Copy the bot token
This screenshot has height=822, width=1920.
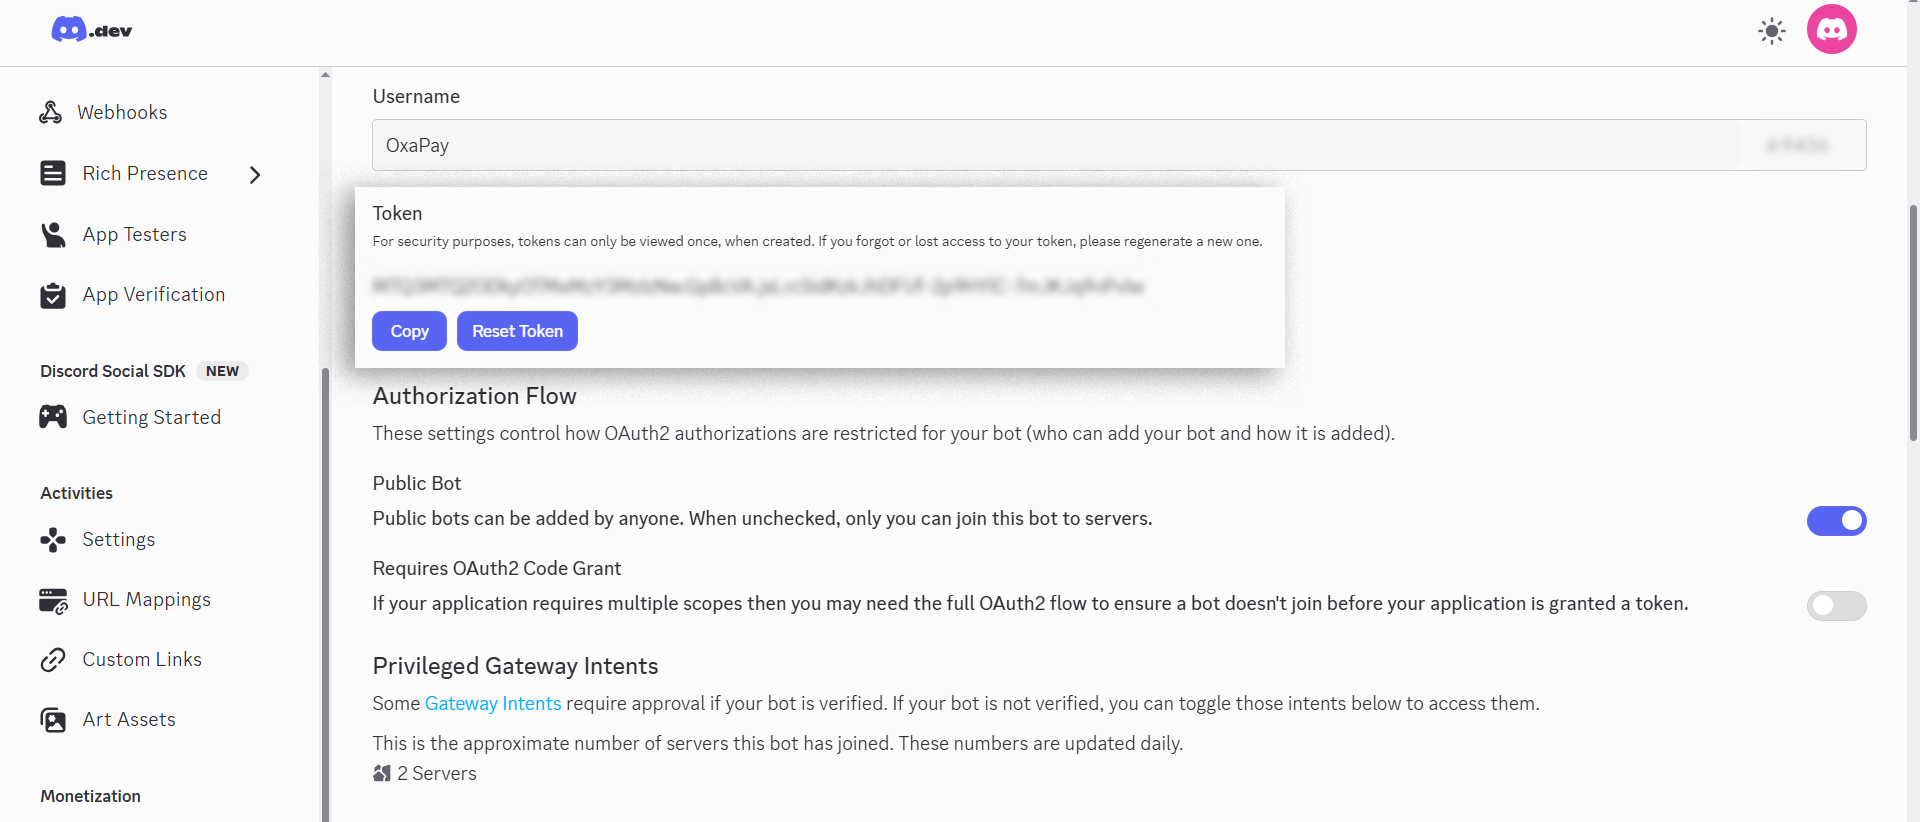(x=409, y=331)
